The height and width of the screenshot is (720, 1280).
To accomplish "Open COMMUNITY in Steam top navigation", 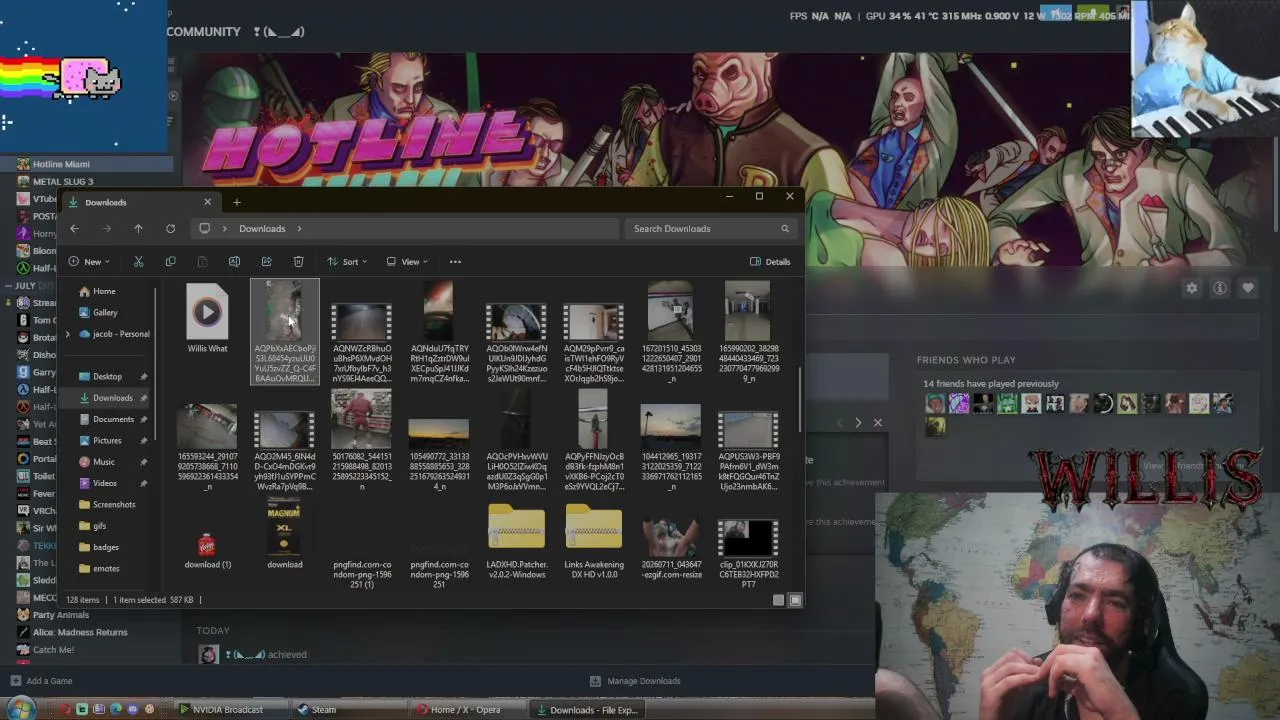I will coord(203,32).
